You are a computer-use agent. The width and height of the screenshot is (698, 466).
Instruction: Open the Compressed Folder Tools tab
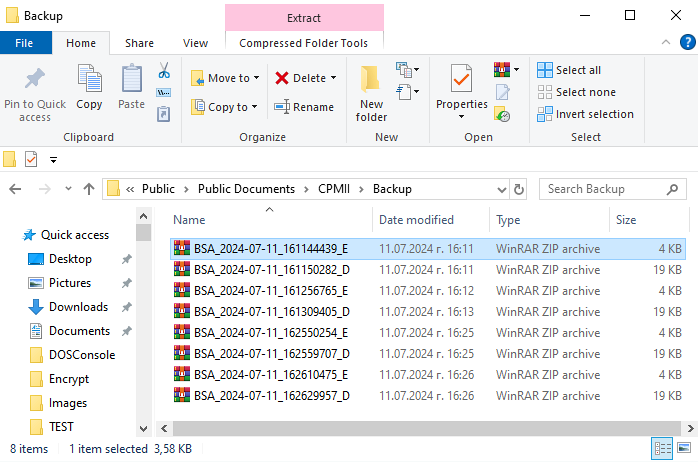[x=304, y=43]
